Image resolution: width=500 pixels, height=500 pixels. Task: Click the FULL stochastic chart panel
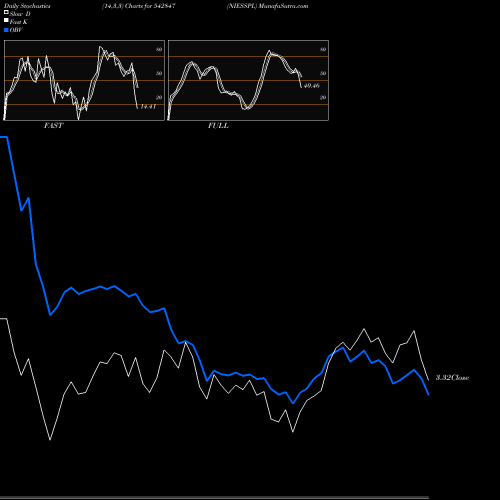pos(248,80)
